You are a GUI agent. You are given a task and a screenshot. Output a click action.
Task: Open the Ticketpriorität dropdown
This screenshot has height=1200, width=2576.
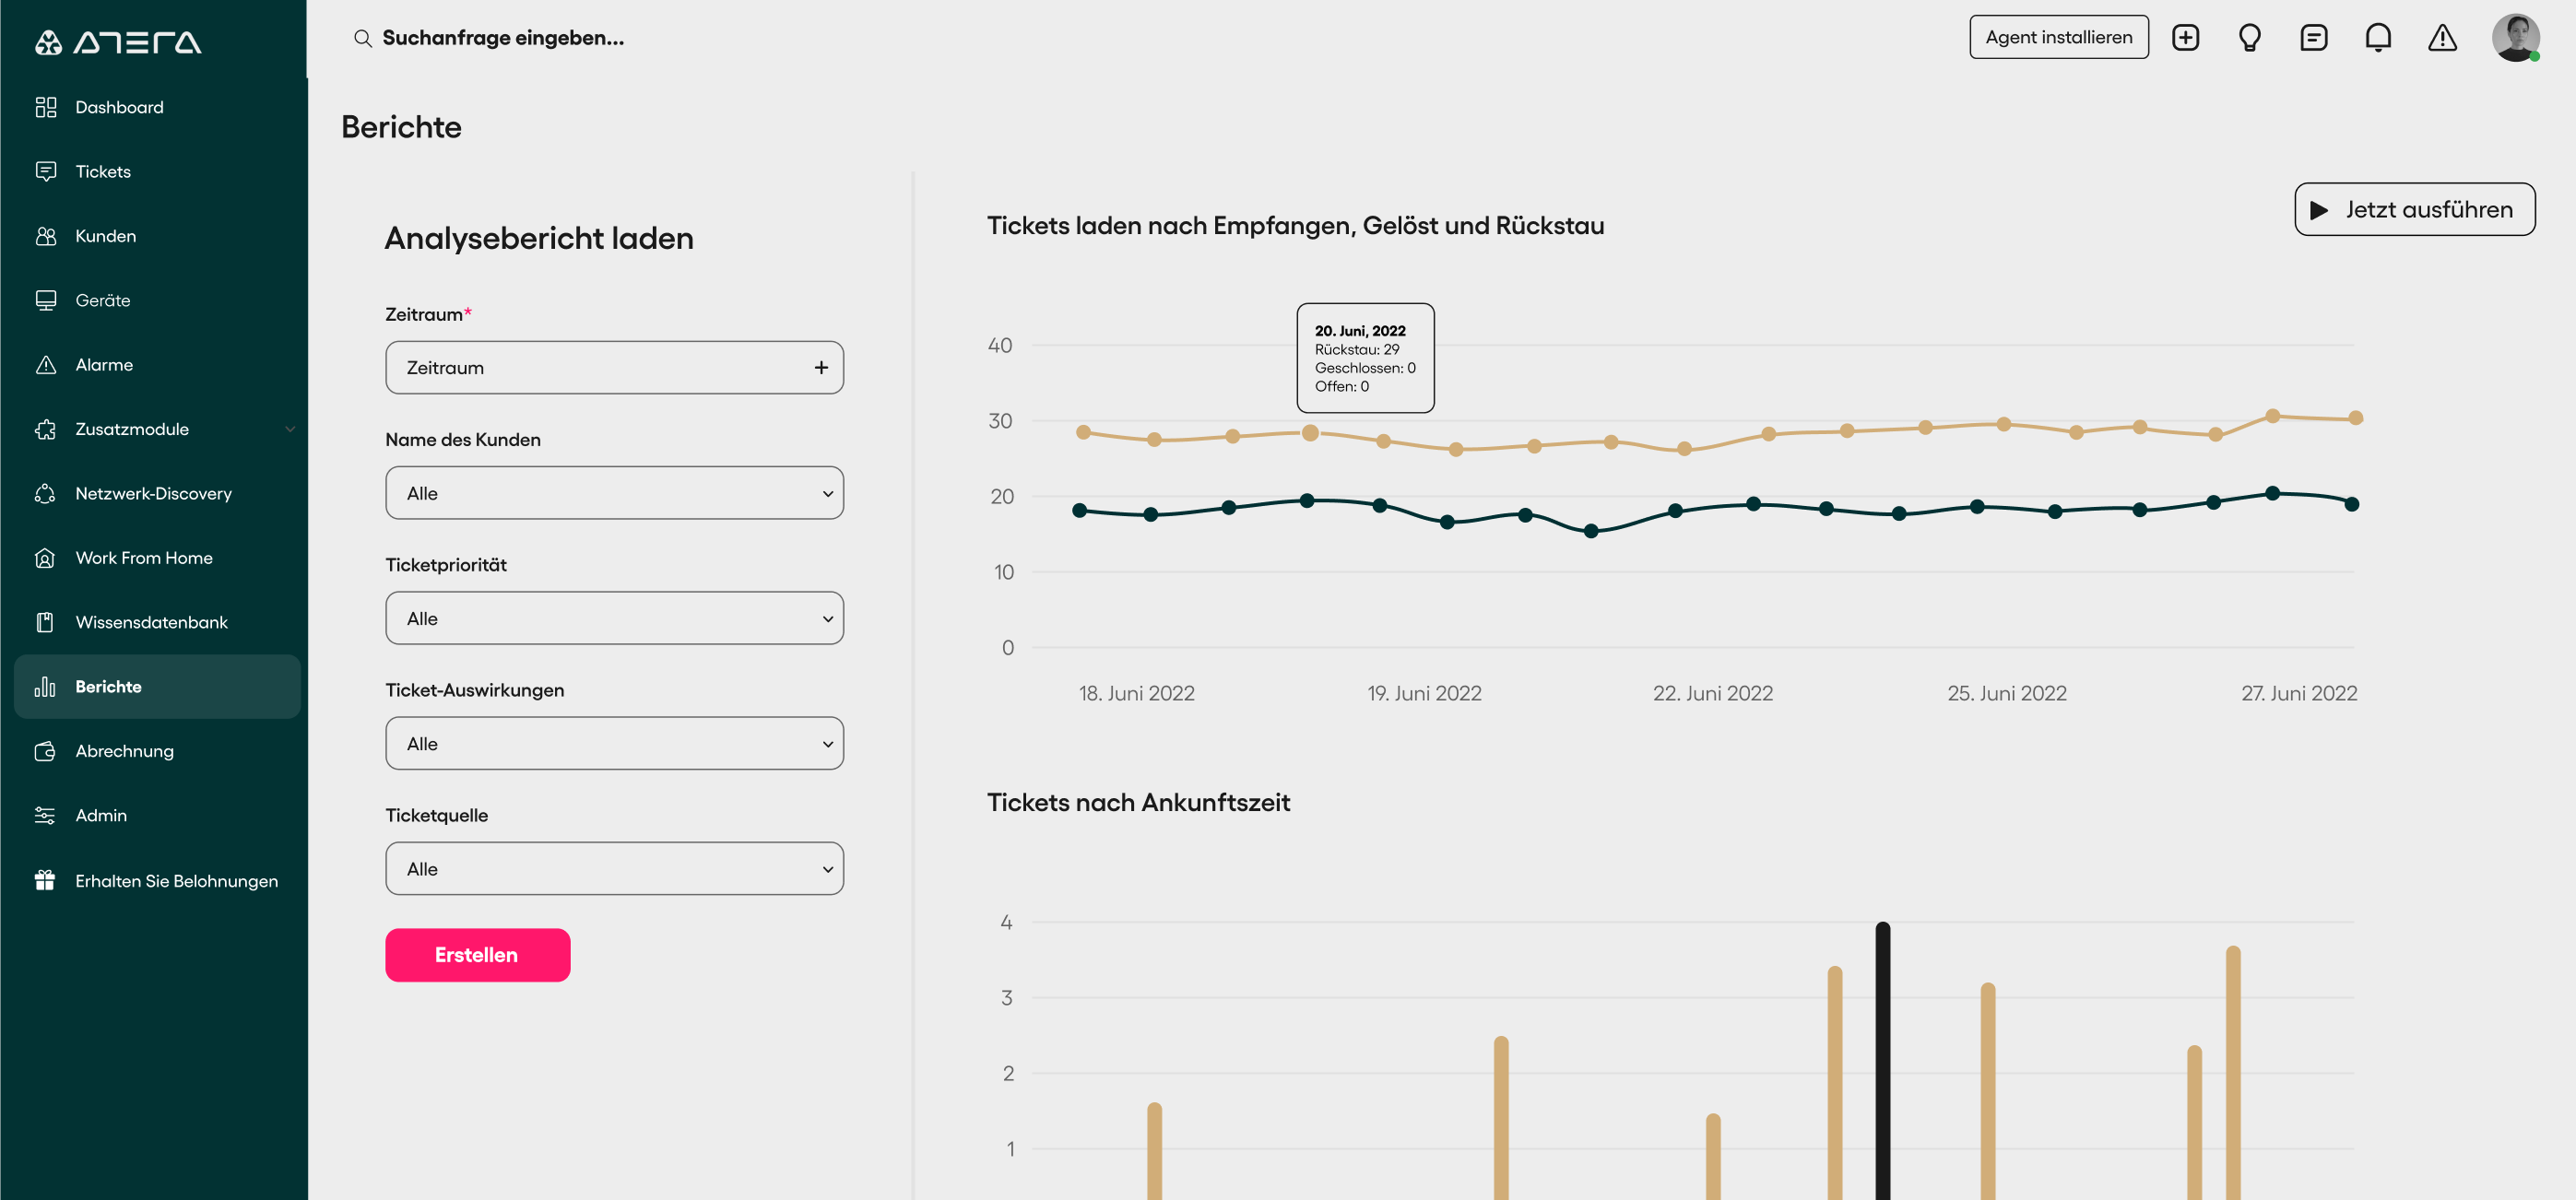coord(614,618)
